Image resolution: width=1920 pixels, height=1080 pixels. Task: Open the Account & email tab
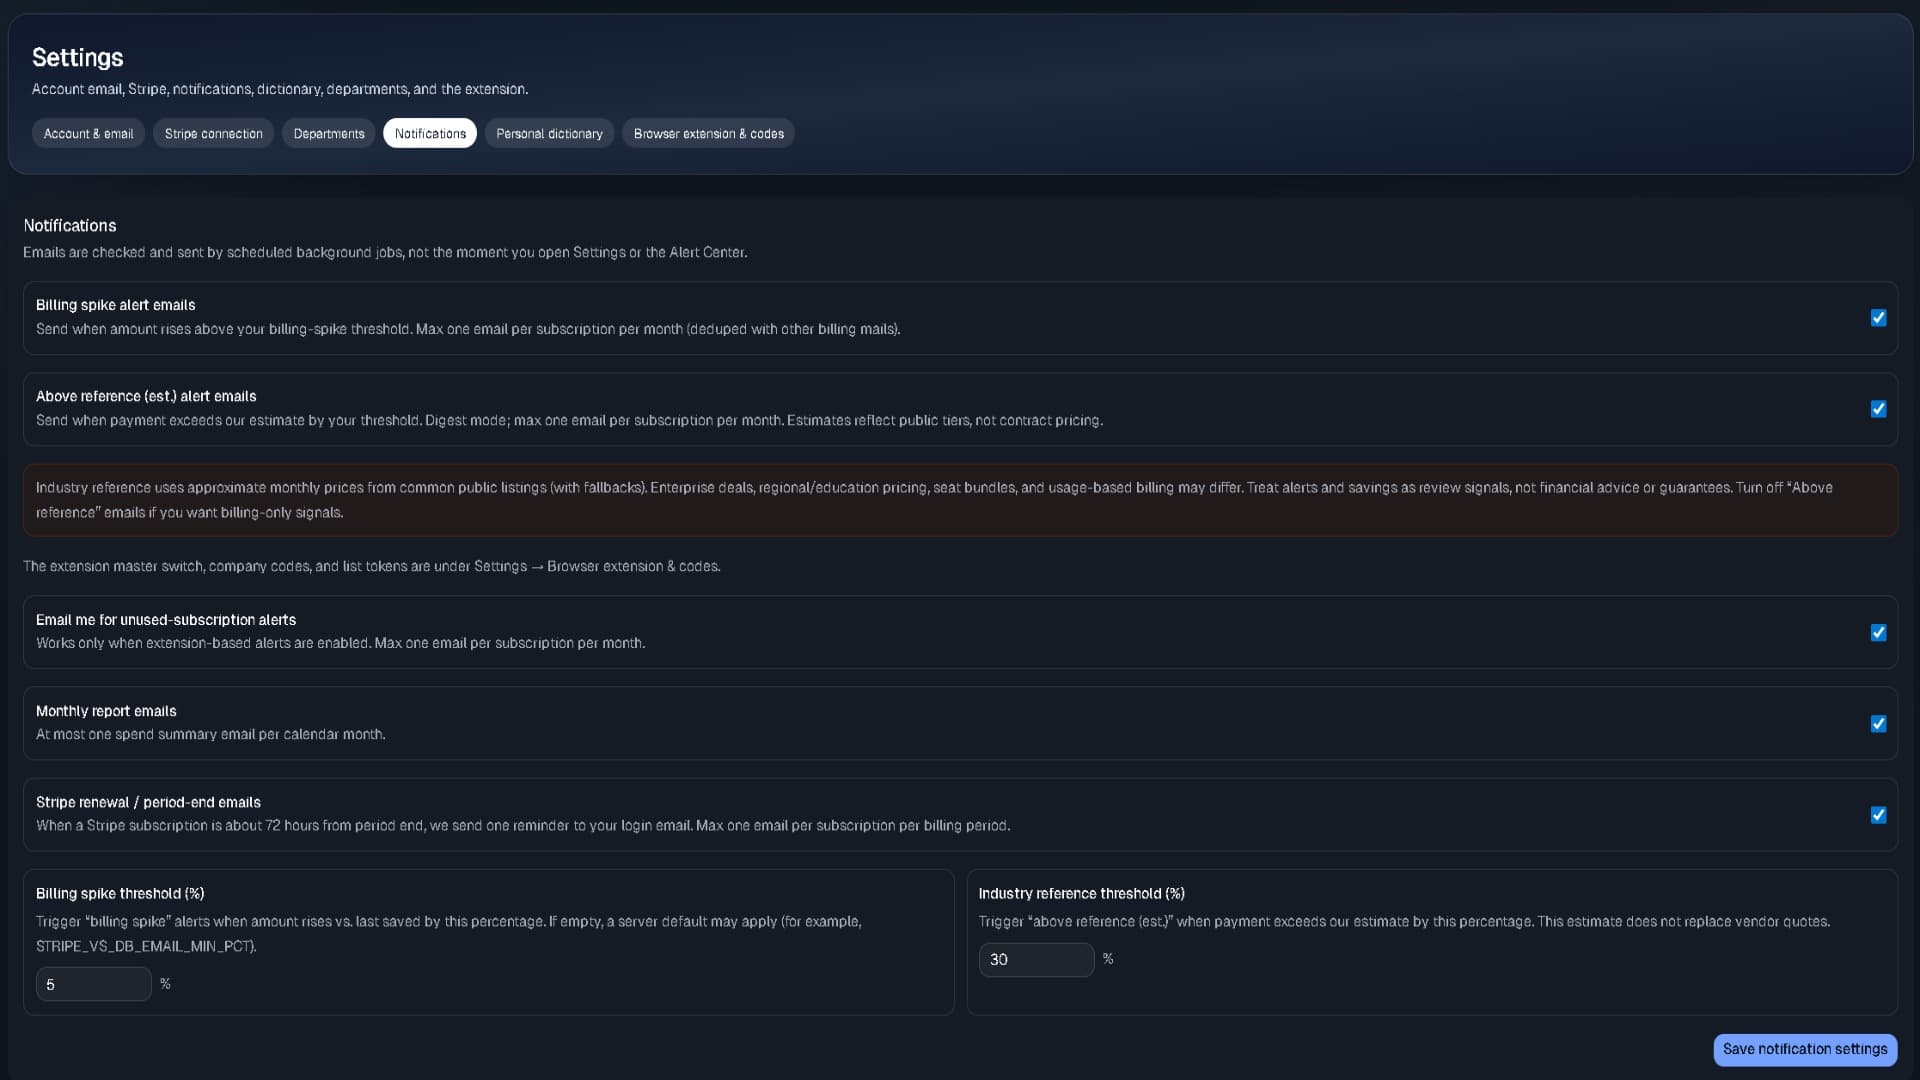[x=88, y=133]
